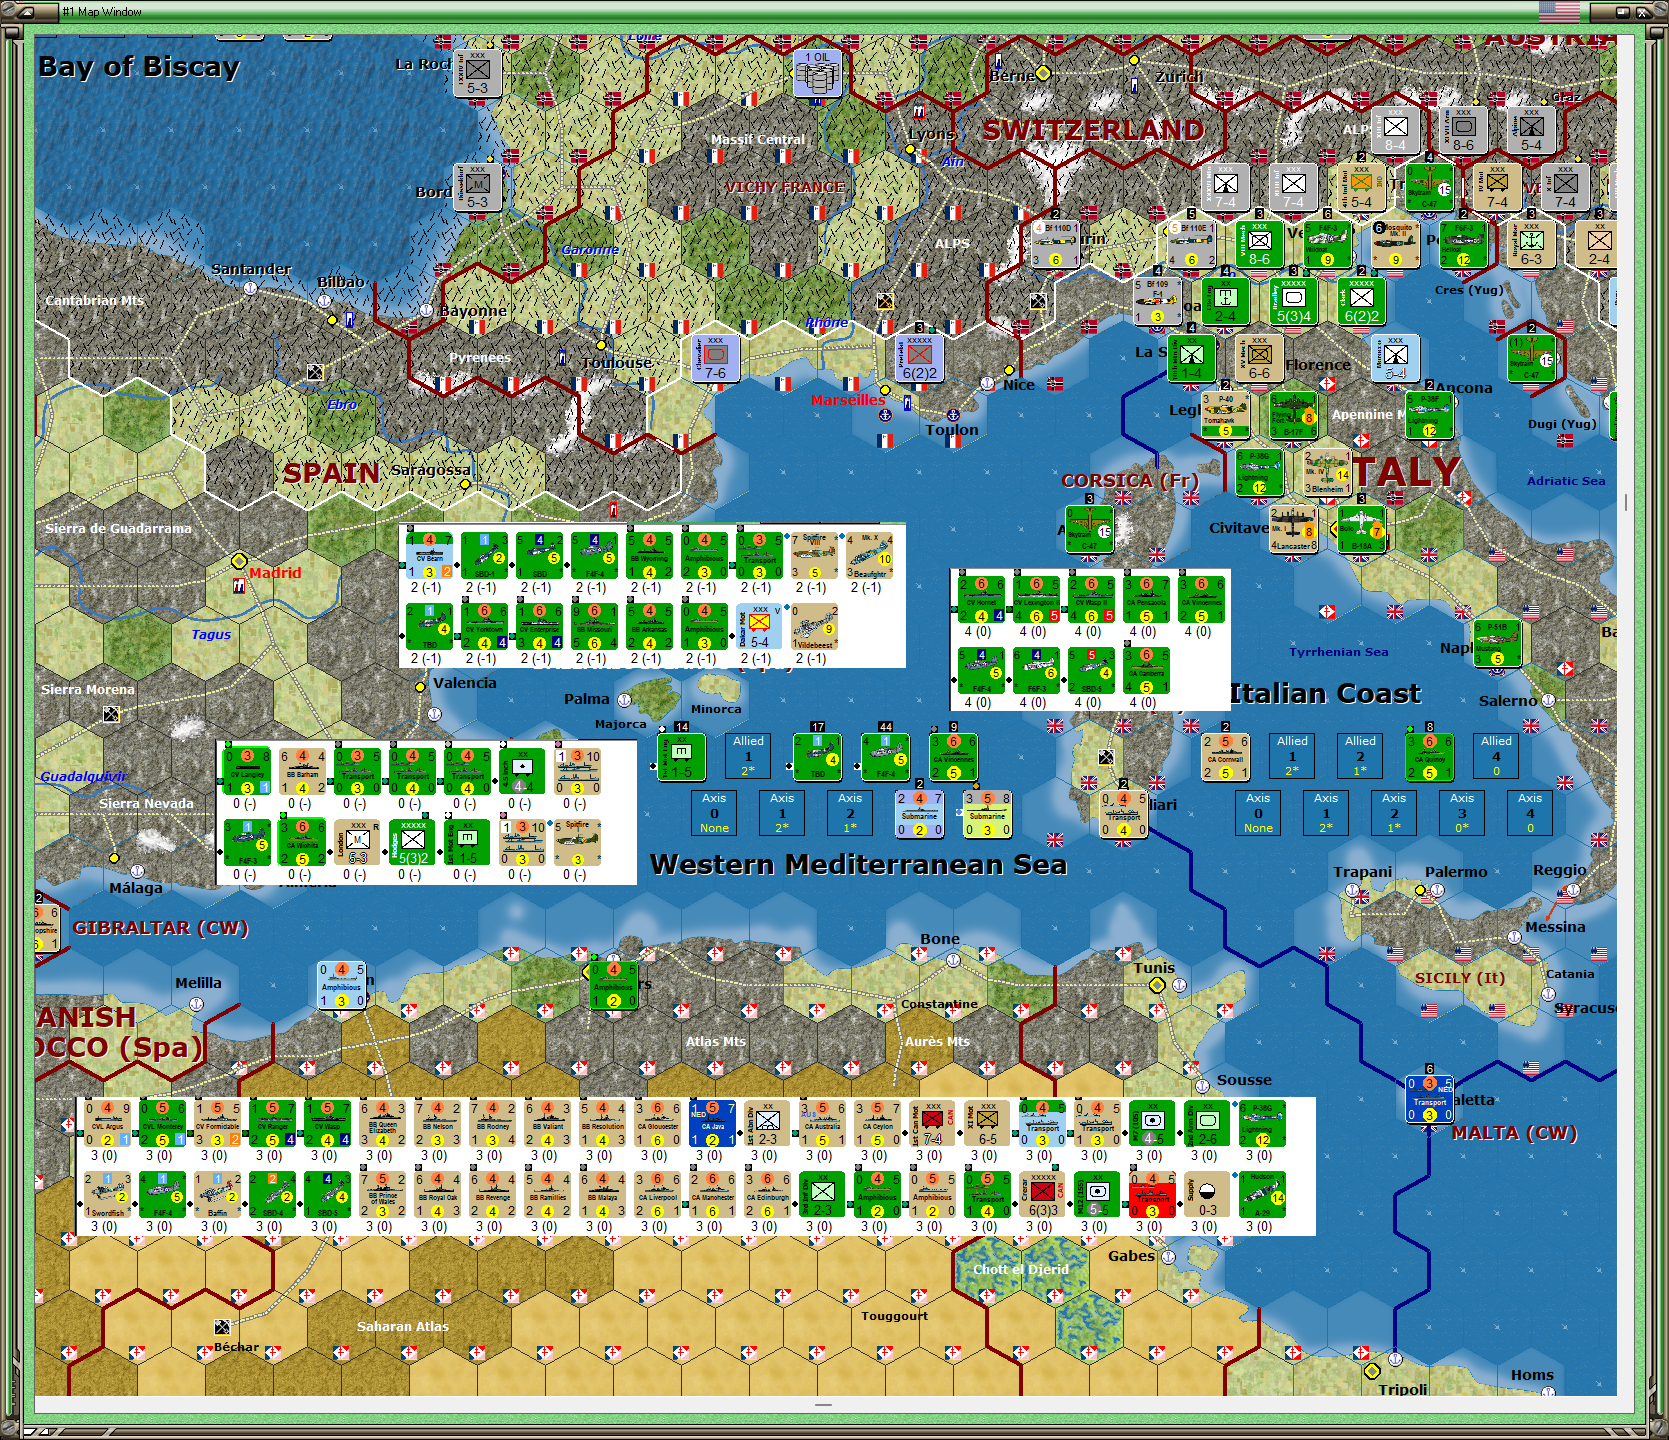The image size is (1669, 1440).
Task: Select the F4F-4 fighter in Western Mediterranean
Action: tap(885, 756)
